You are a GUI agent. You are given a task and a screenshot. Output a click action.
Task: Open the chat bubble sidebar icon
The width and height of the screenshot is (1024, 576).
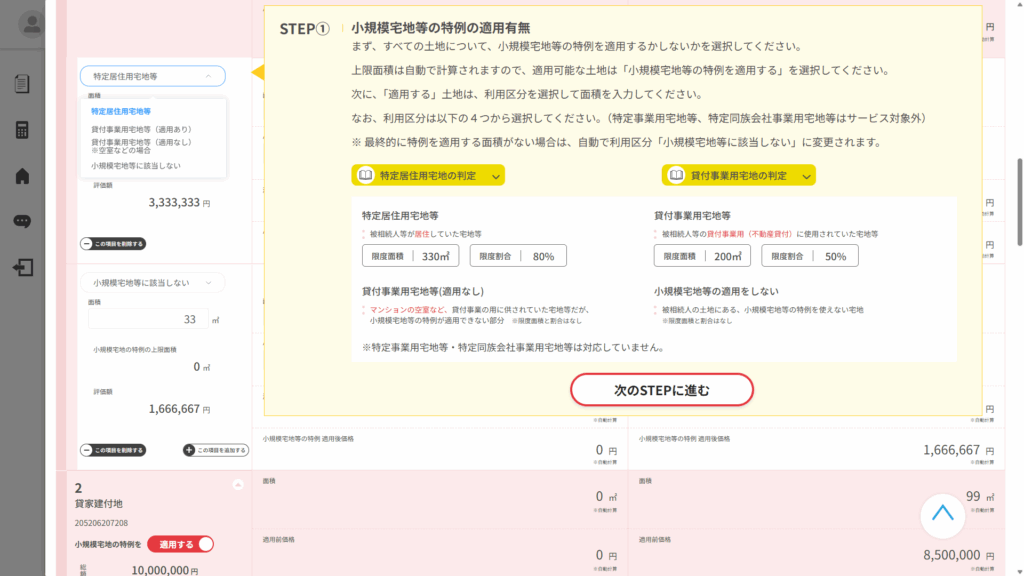pyautogui.click(x=22, y=221)
